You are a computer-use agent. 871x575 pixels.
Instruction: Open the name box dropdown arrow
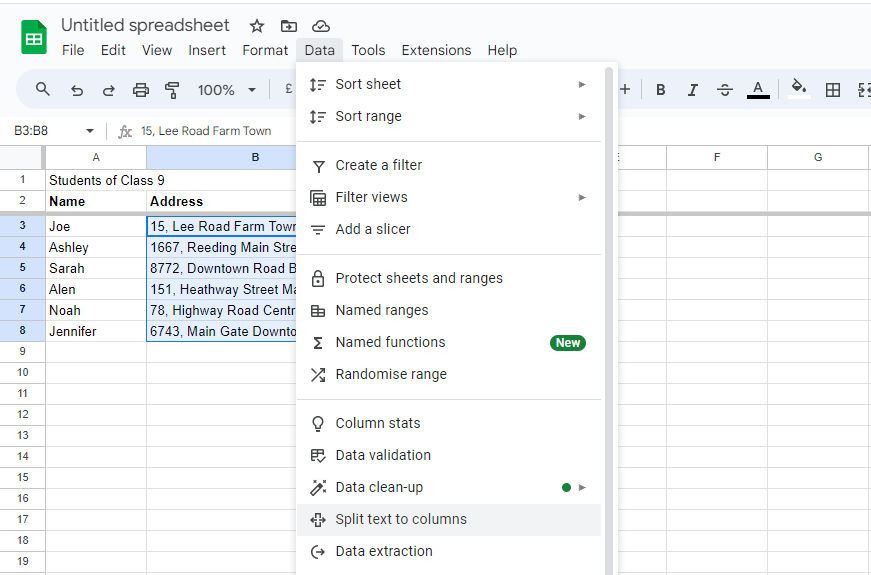click(90, 131)
